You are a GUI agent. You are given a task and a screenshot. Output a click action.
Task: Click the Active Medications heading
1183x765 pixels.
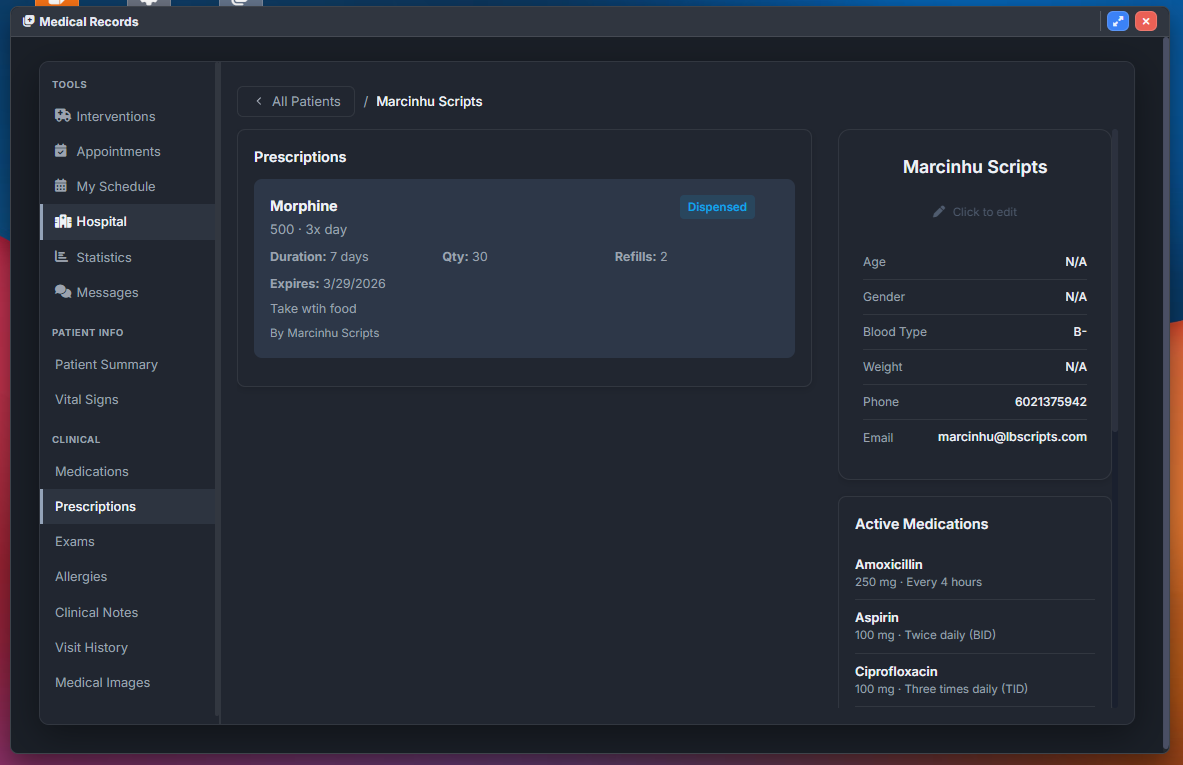(x=921, y=524)
